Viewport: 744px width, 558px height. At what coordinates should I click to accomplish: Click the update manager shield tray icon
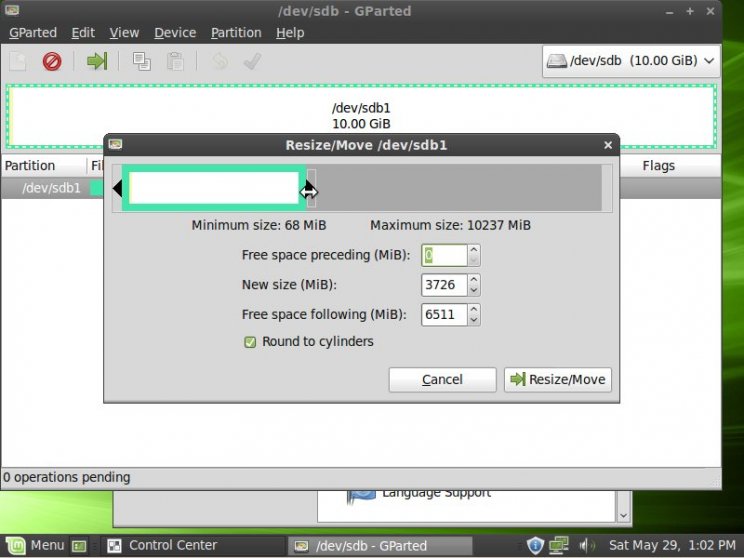click(x=535, y=546)
